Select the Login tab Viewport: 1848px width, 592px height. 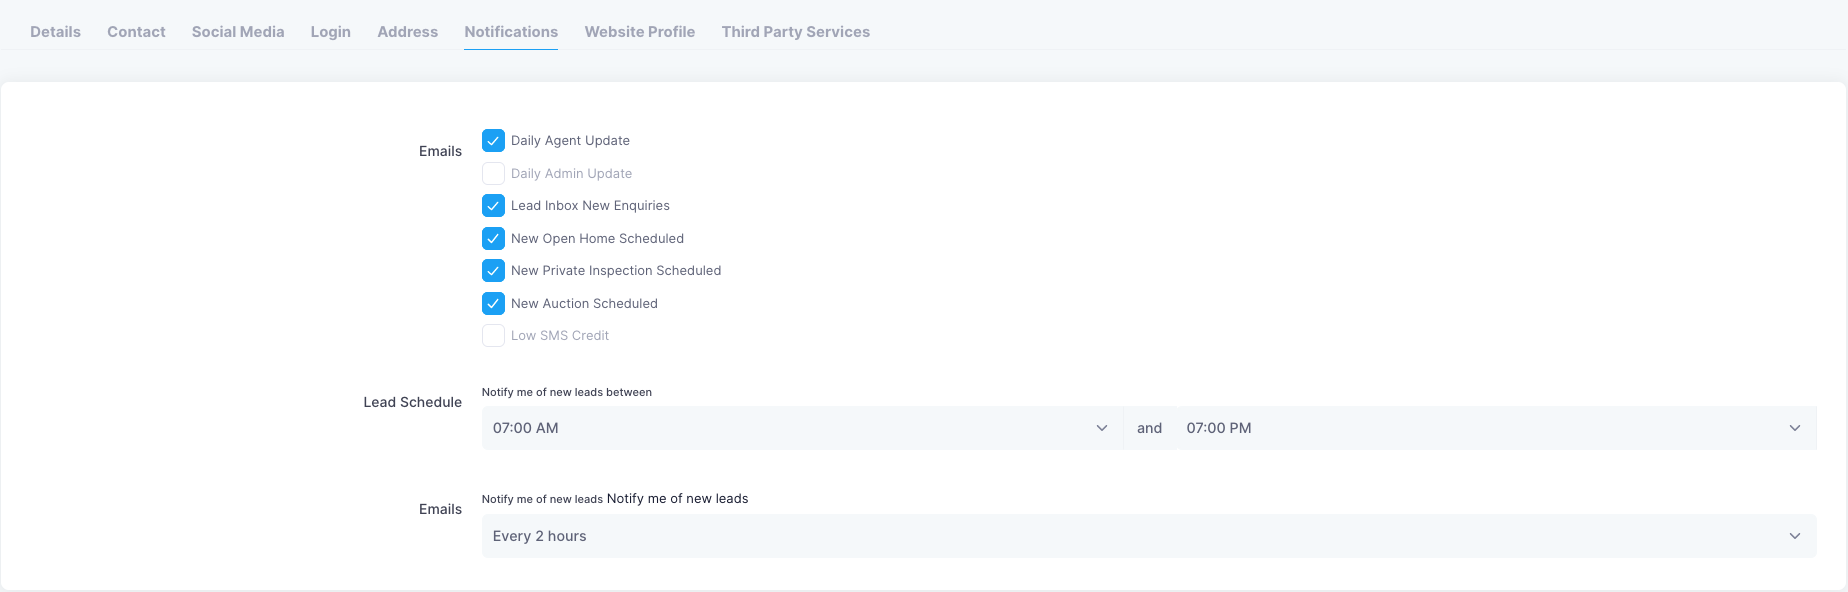[x=330, y=32]
